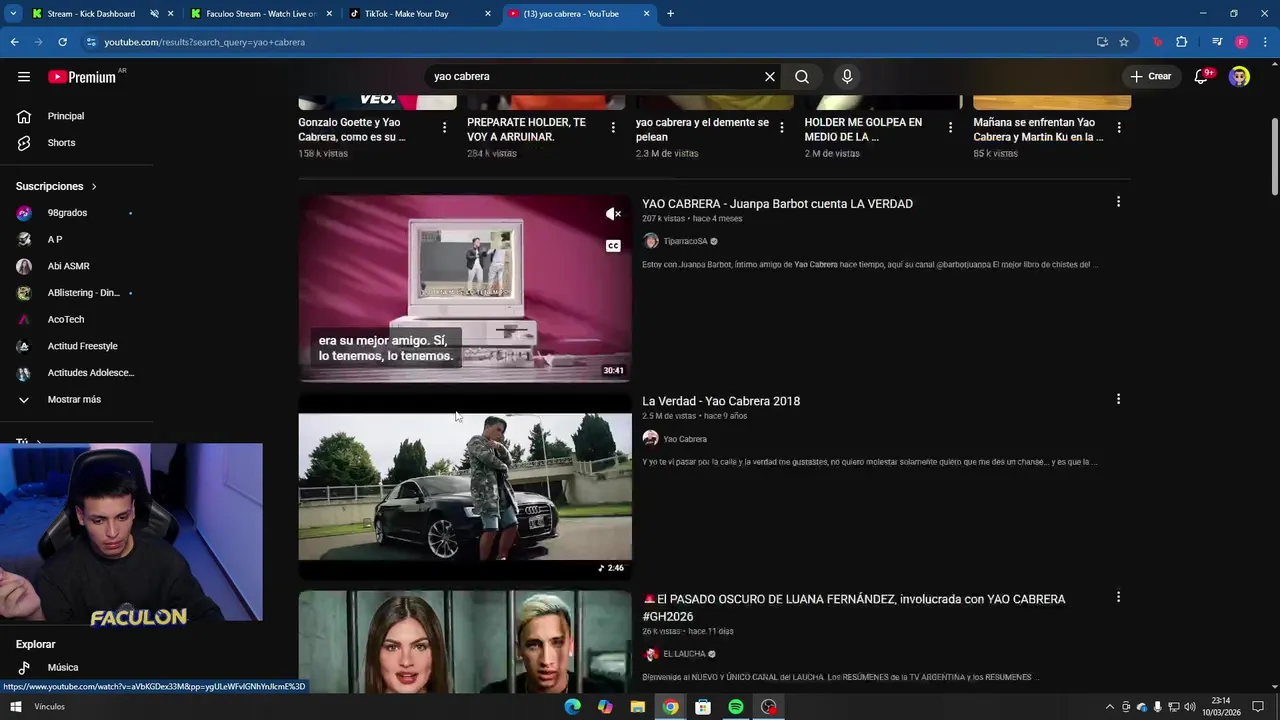
Task: Open the Juanpa Barbot video thumbnail
Action: 465,288
